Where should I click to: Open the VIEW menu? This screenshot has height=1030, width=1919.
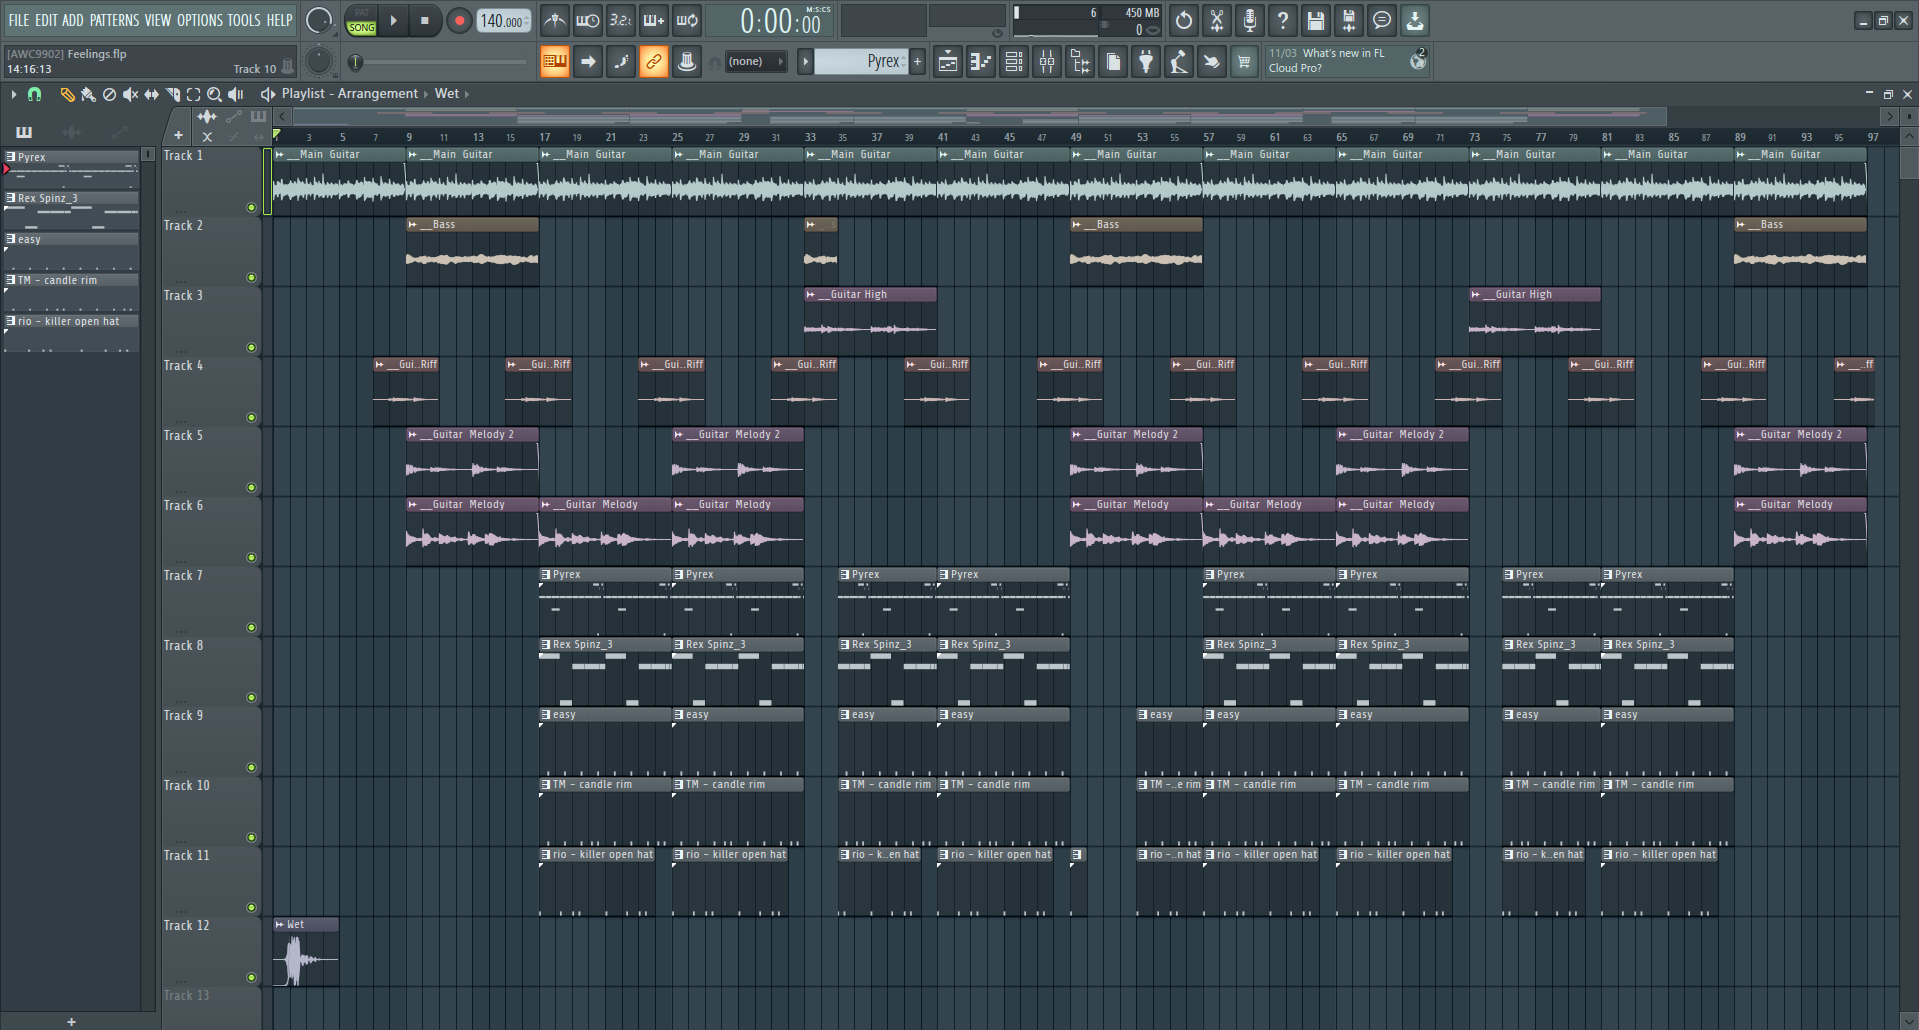click(x=158, y=20)
